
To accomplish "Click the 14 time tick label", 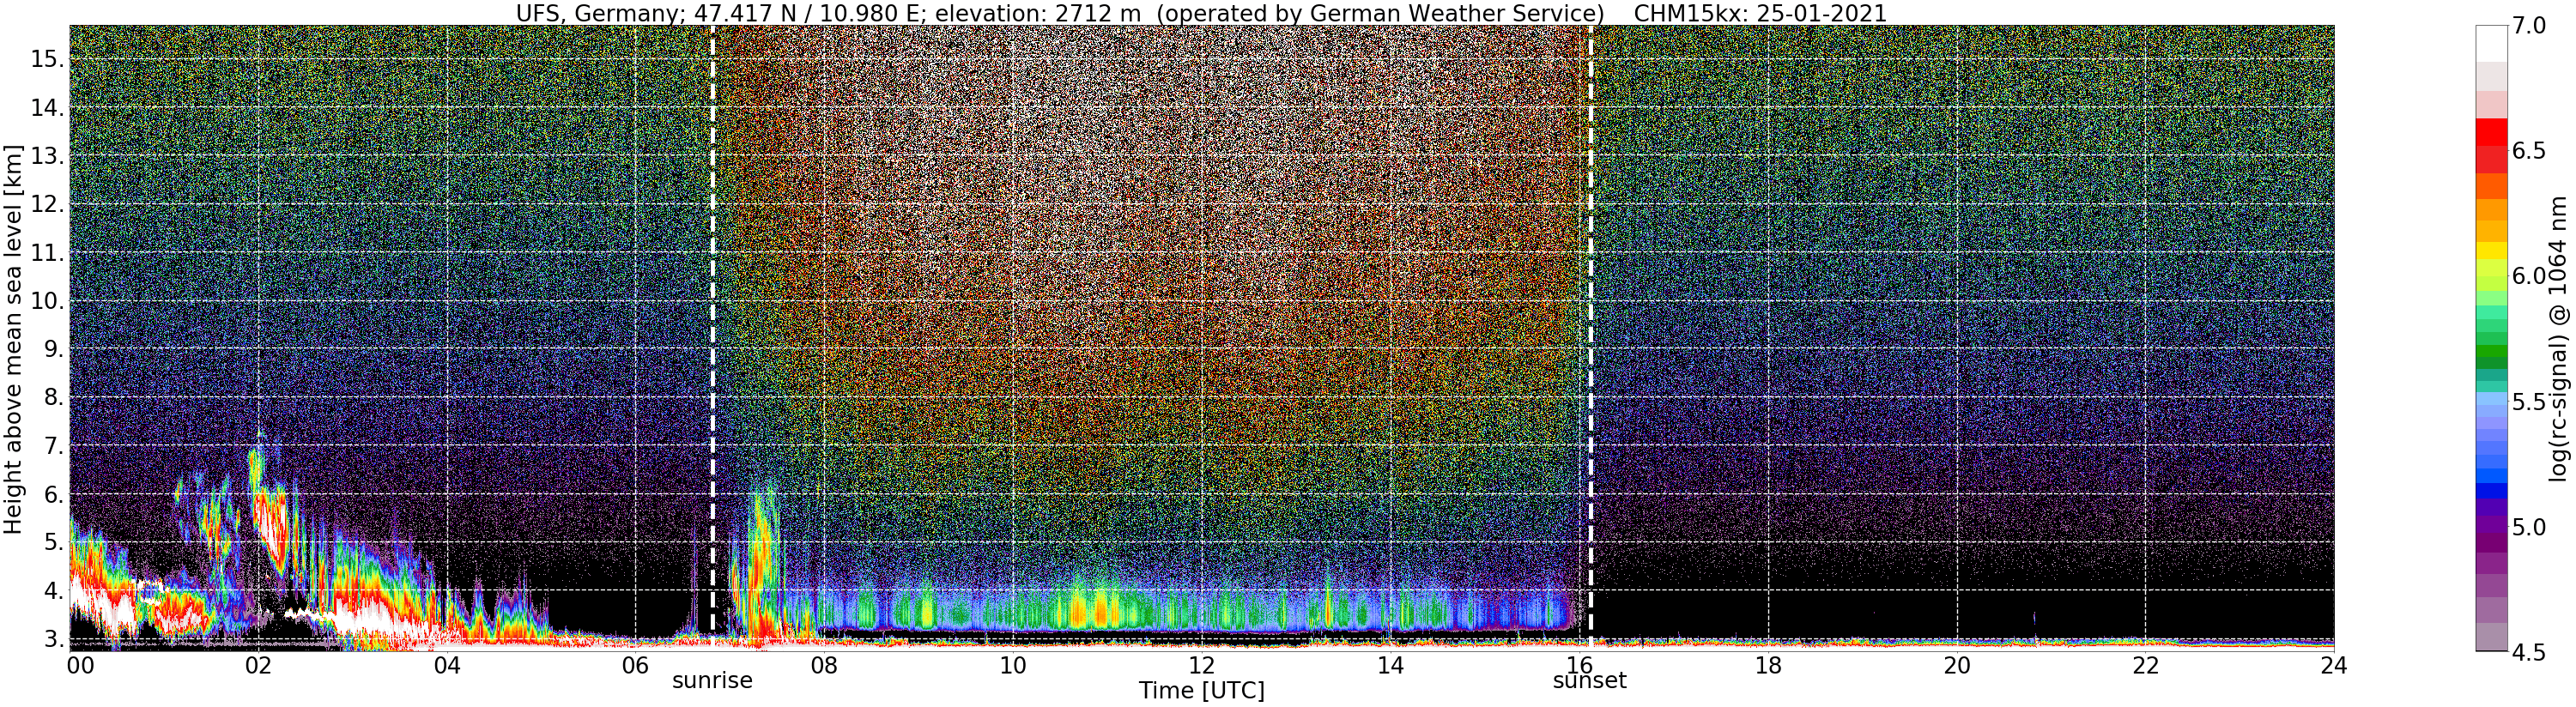I will [1390, 666].
